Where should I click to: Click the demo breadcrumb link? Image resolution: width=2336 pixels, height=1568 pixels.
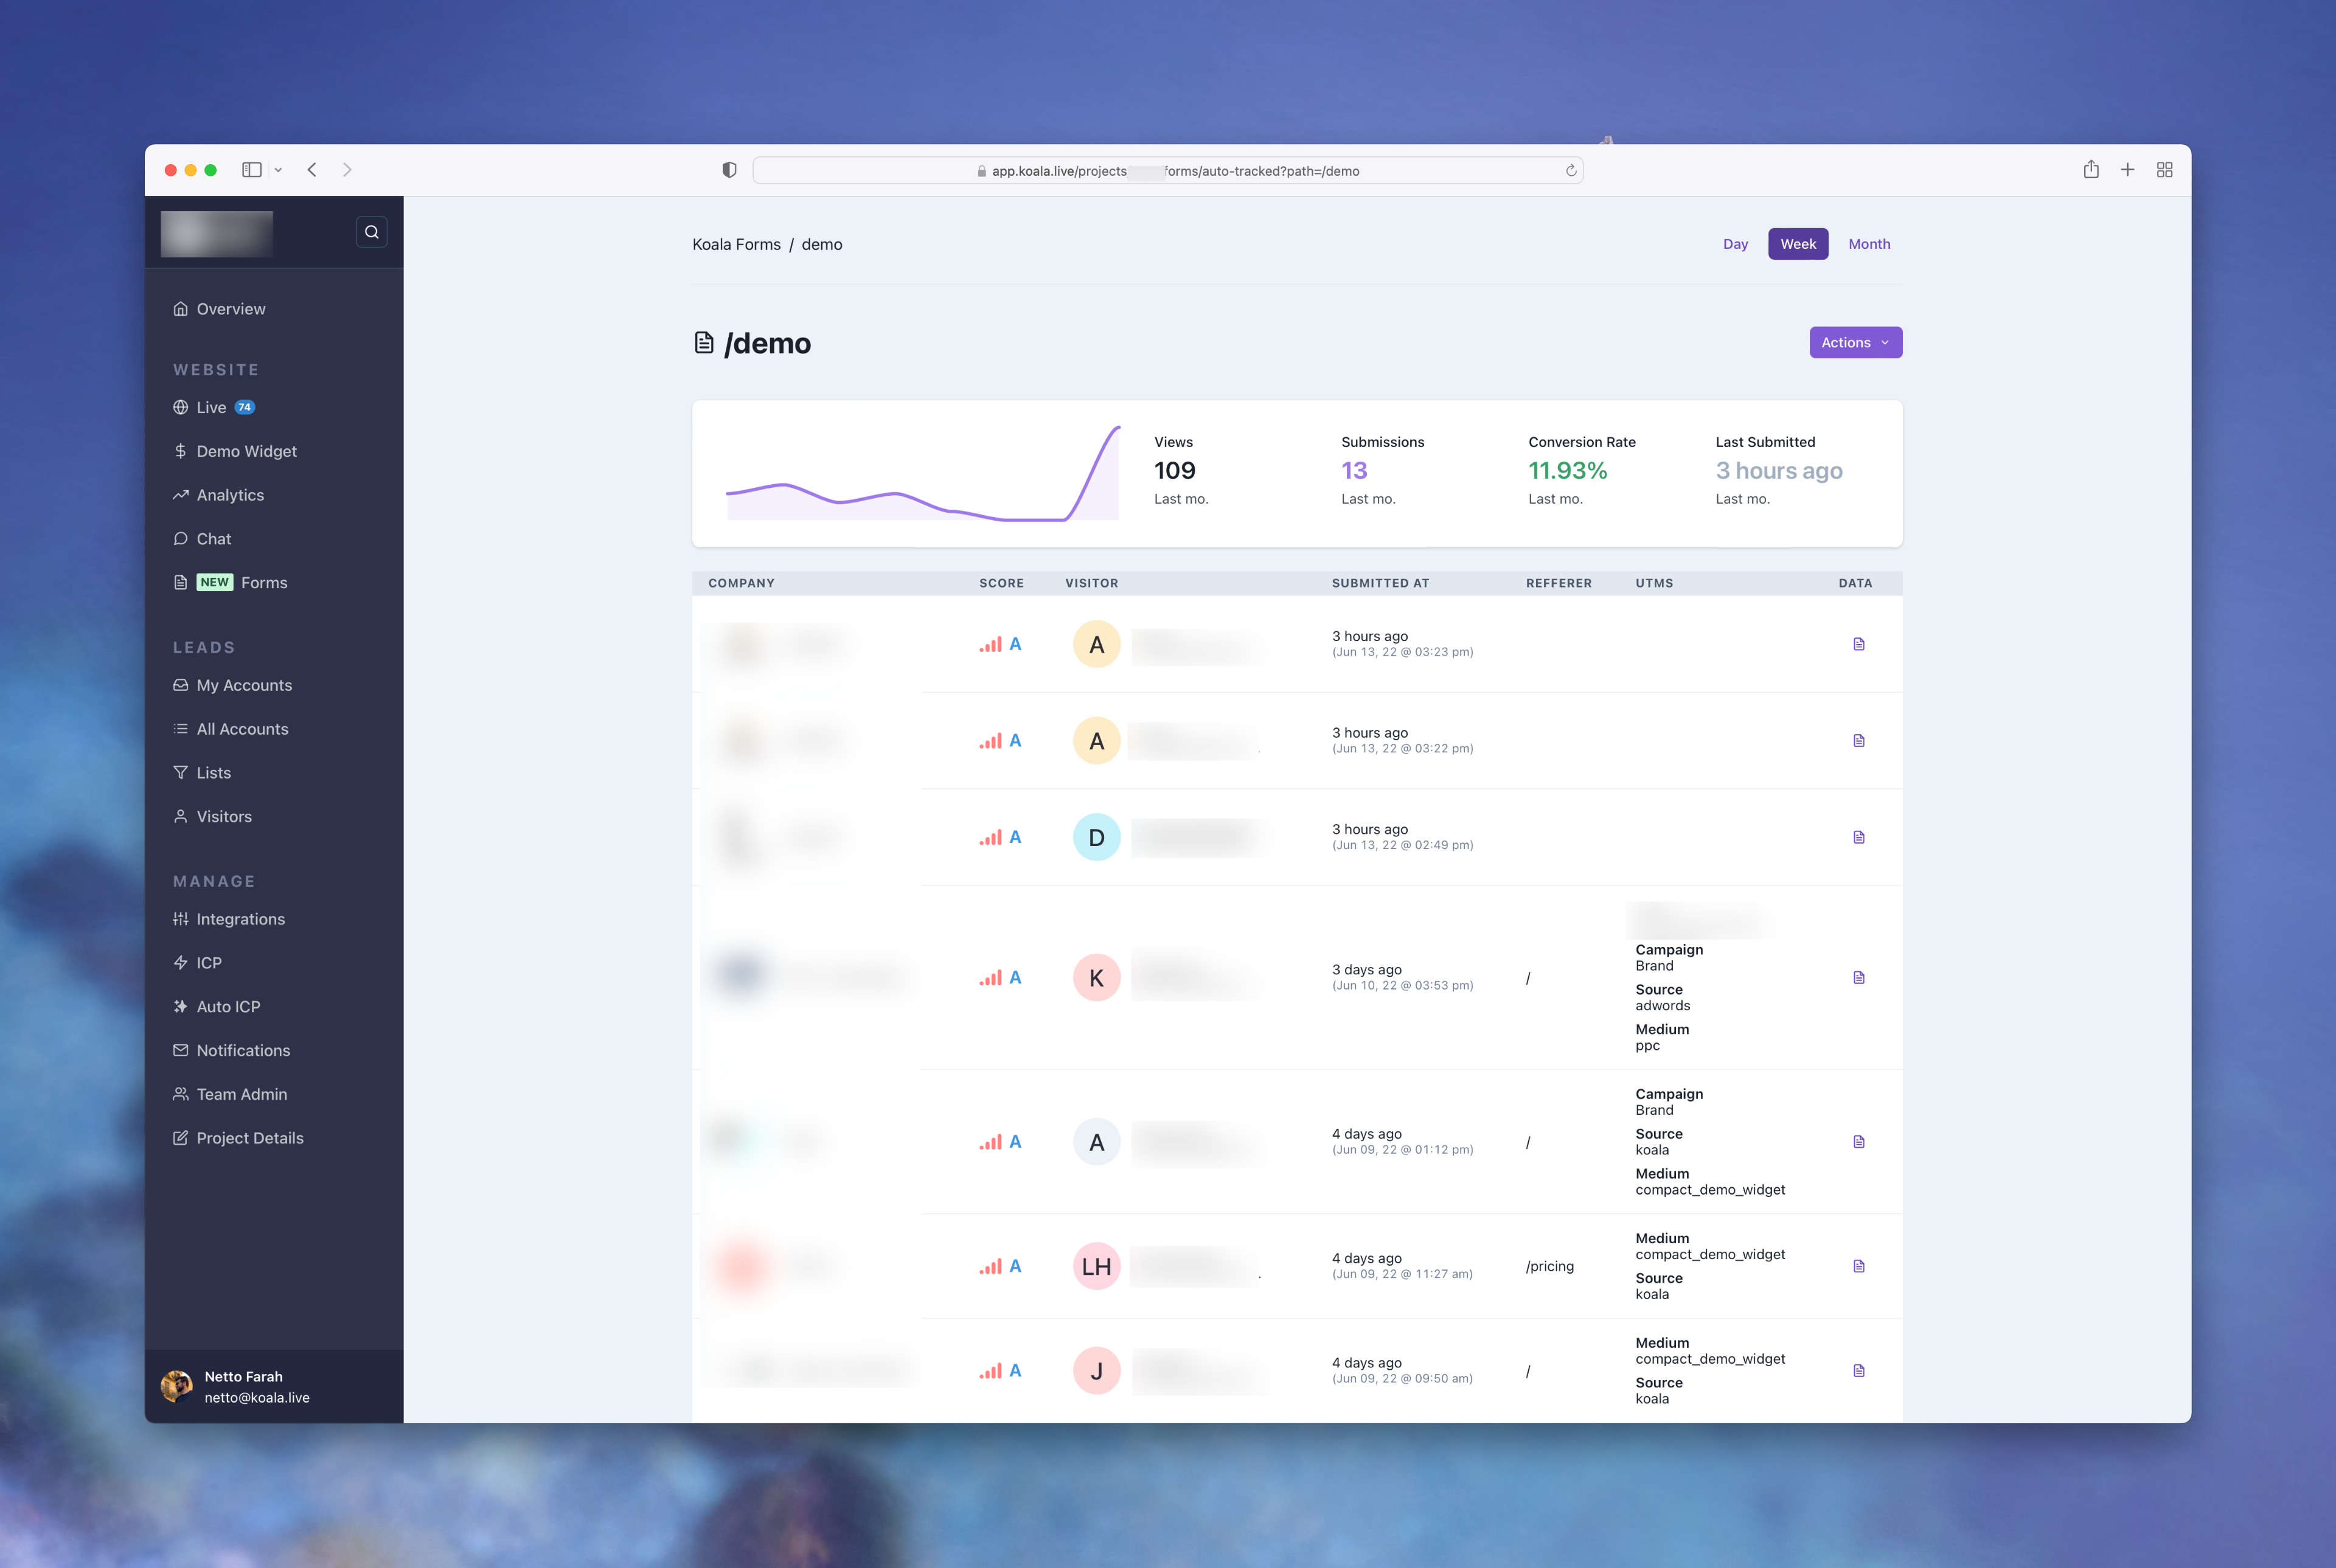pyautogui.click(x=821, y=243)
